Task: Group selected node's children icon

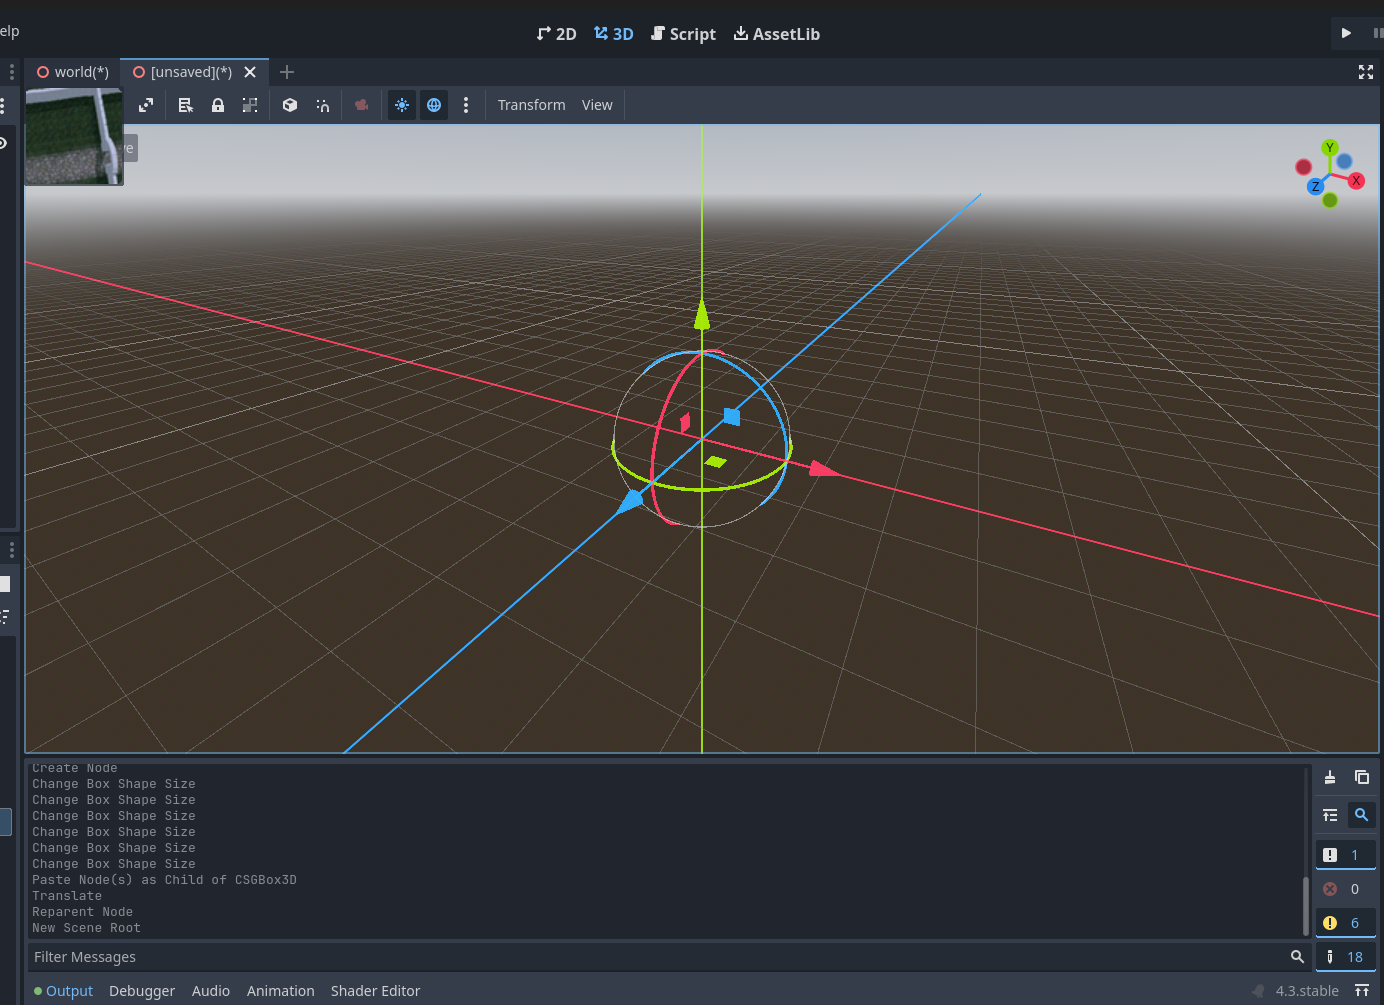Action: pos(250,105)
